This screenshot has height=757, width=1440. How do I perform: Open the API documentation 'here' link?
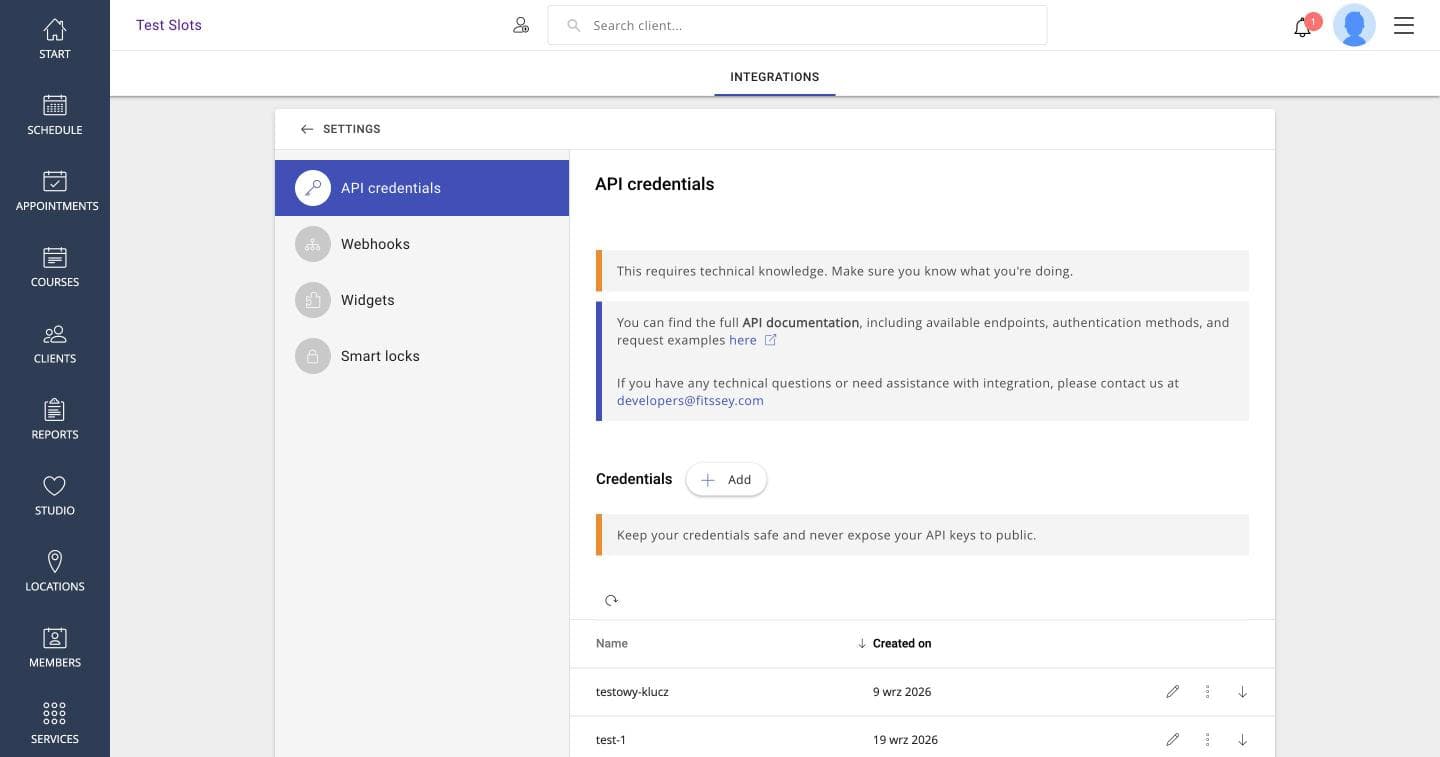pos(742,340)
